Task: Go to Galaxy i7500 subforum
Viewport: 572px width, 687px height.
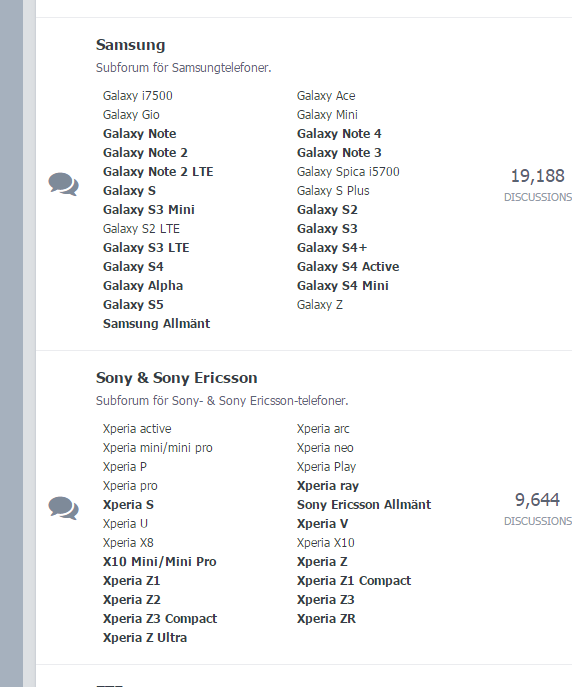Action: point(138,96)
